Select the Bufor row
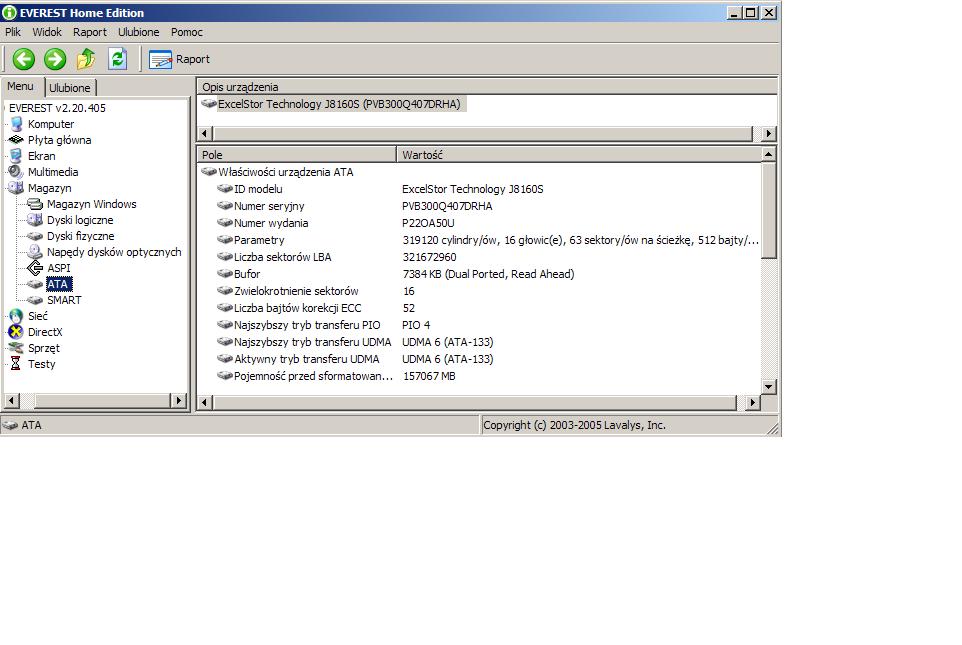The image size is (962, 645). point(479,274)
